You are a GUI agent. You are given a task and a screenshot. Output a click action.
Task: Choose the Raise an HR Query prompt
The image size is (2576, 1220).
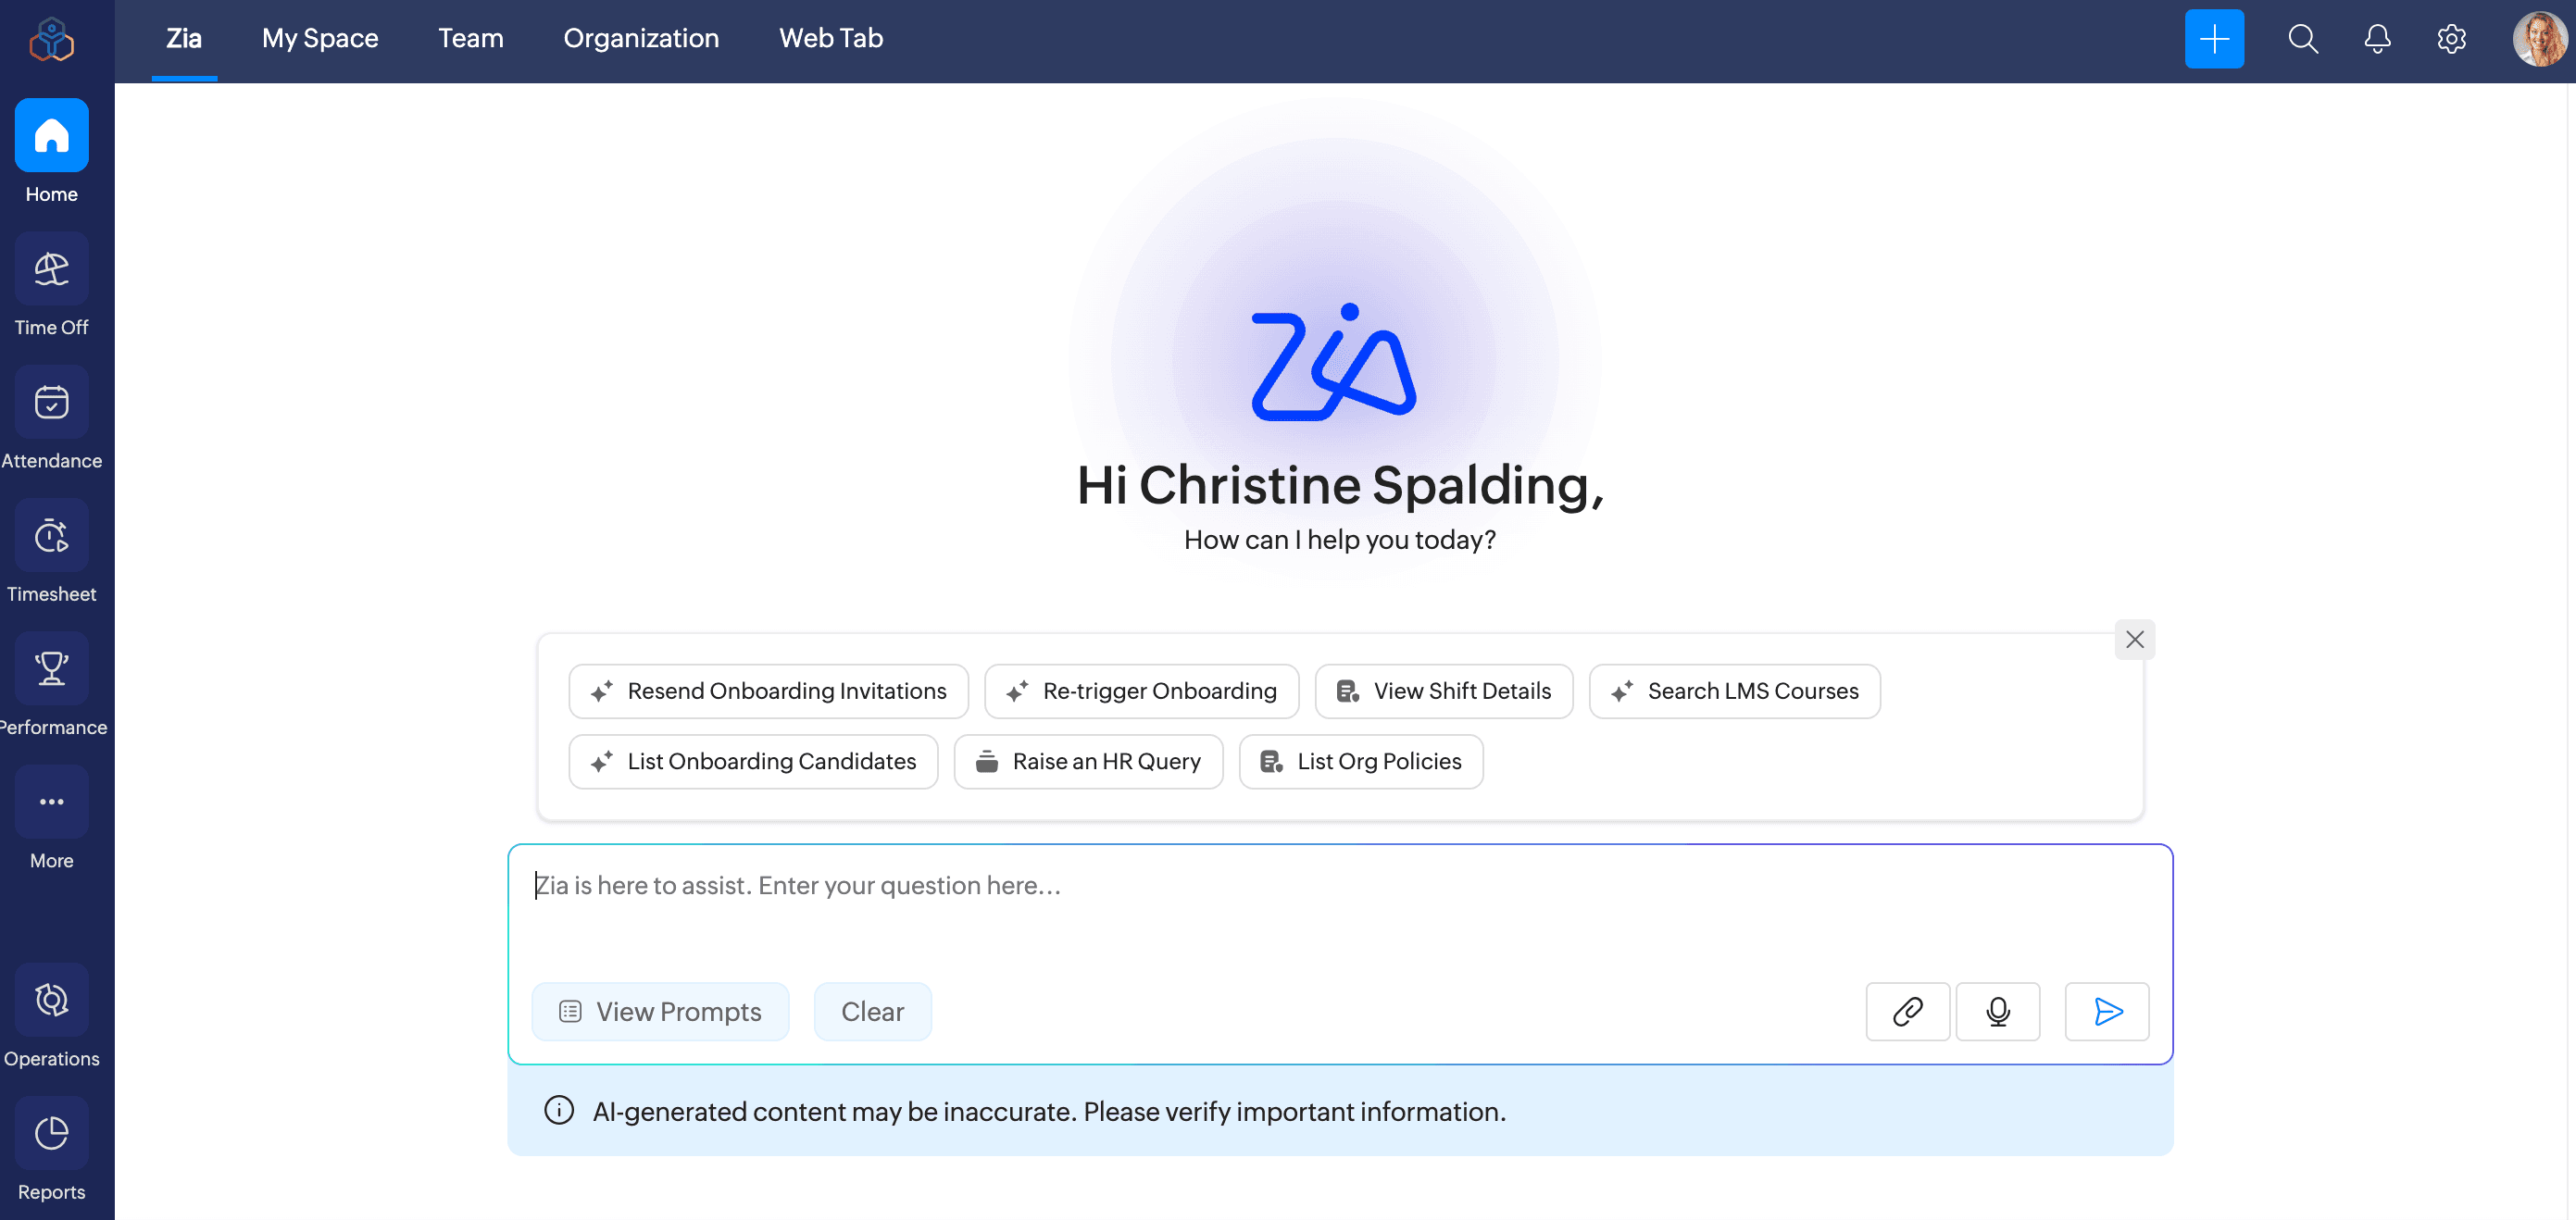[x=1088, y=761]
